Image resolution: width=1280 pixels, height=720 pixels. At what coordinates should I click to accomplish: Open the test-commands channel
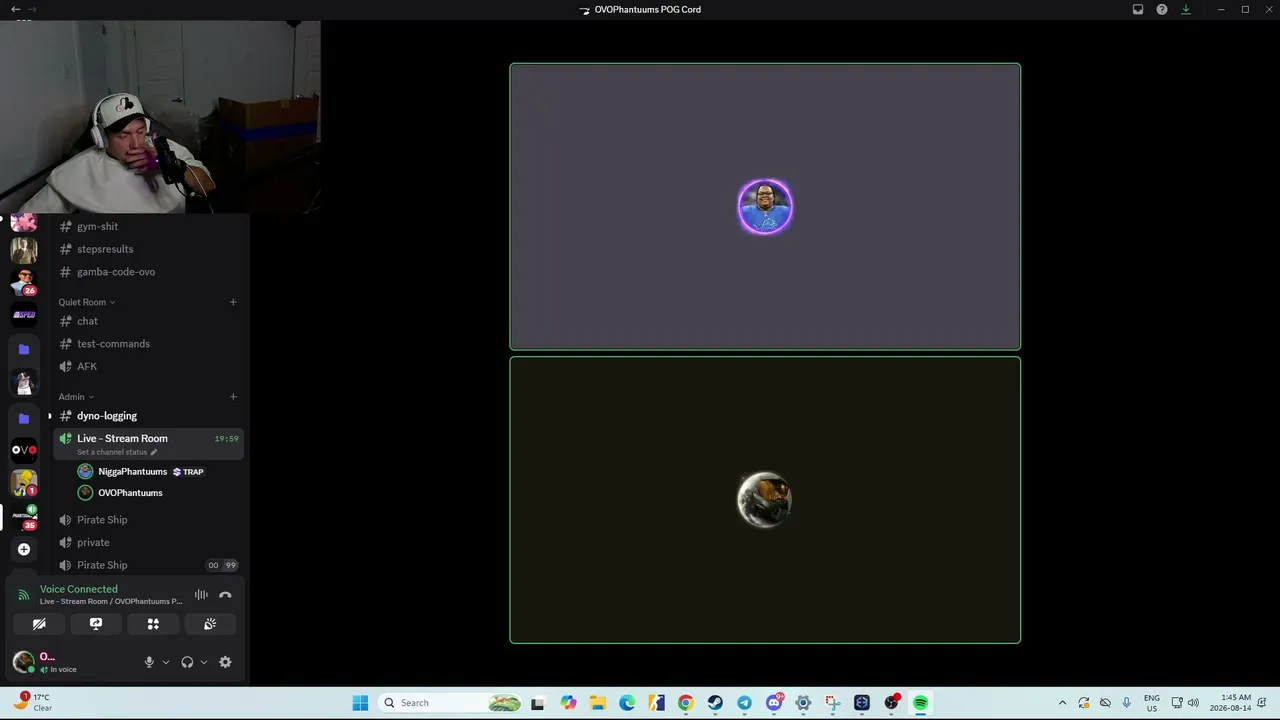click(148, 344)
